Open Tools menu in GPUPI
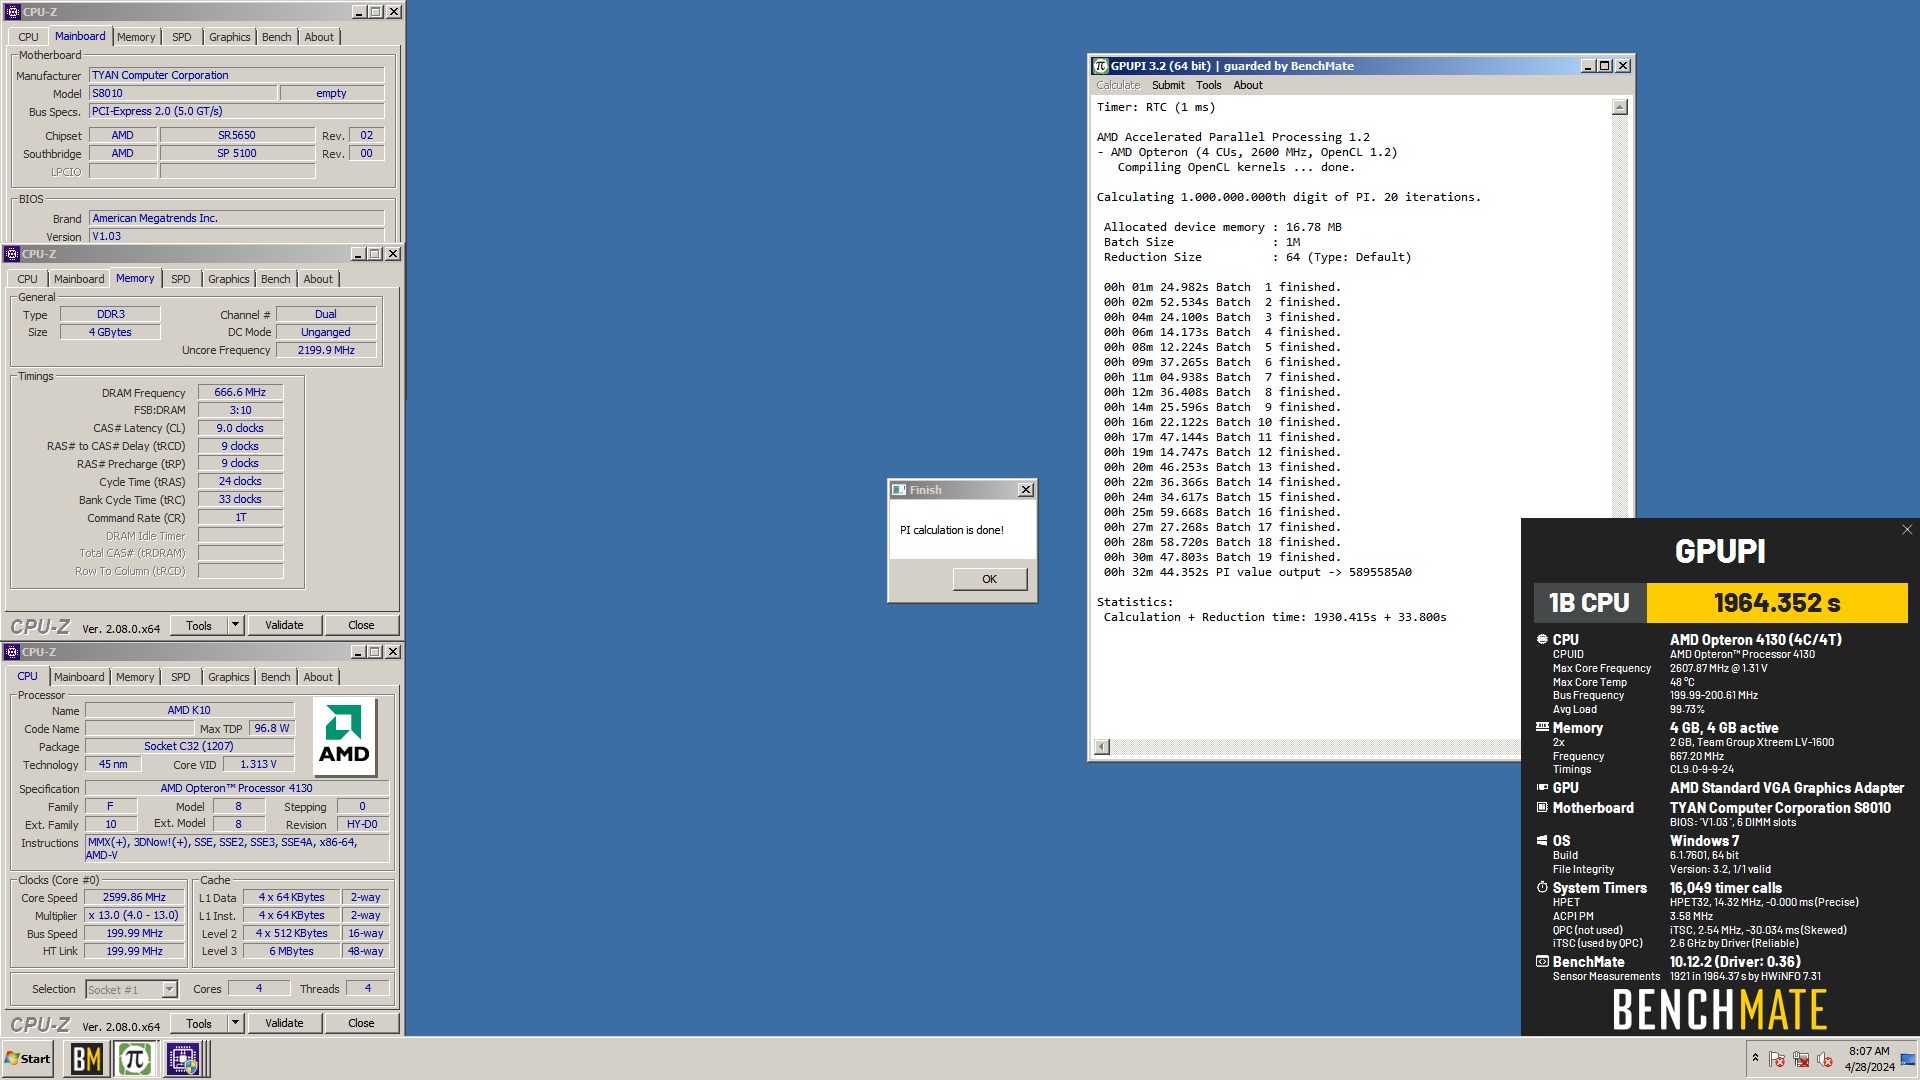The width and height of the screenshot is (1920, 1080). click(x=1208, y=85)
